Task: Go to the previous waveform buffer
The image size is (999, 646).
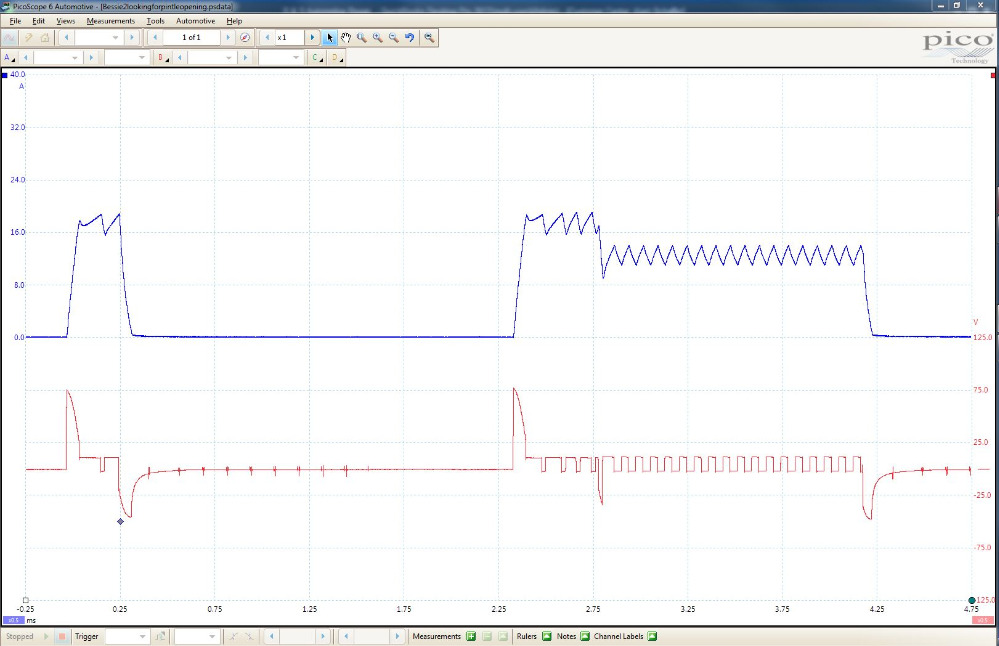Action: click(x=155, y=38)
